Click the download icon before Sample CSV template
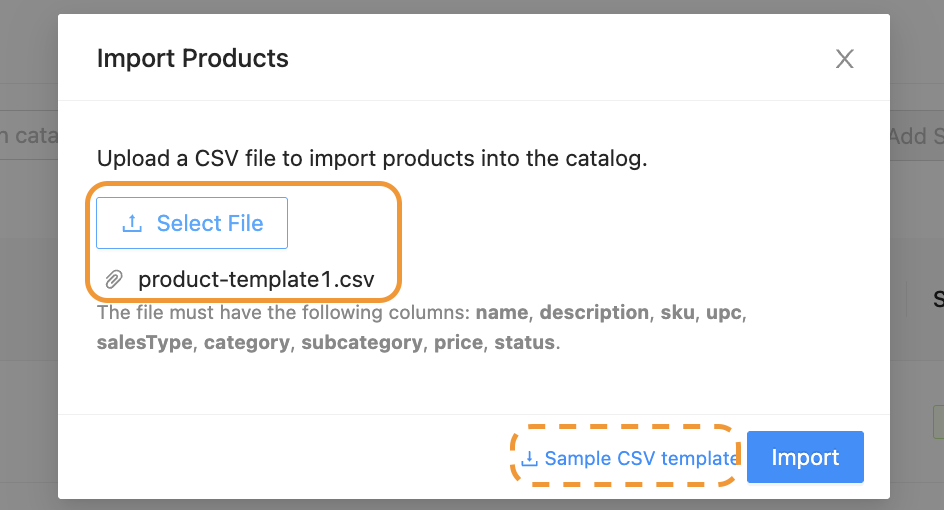The width and height of the screenshot is (944, 510). click(x=530, y=459)
